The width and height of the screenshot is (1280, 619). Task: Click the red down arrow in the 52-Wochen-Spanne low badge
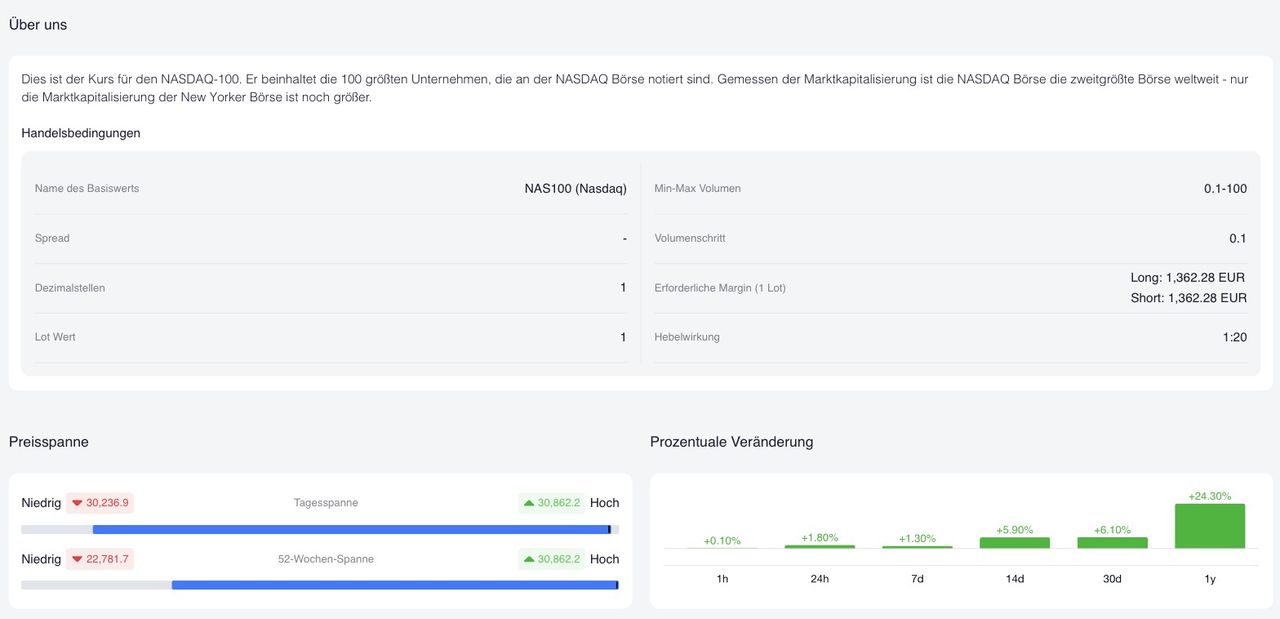click(77, 559)
